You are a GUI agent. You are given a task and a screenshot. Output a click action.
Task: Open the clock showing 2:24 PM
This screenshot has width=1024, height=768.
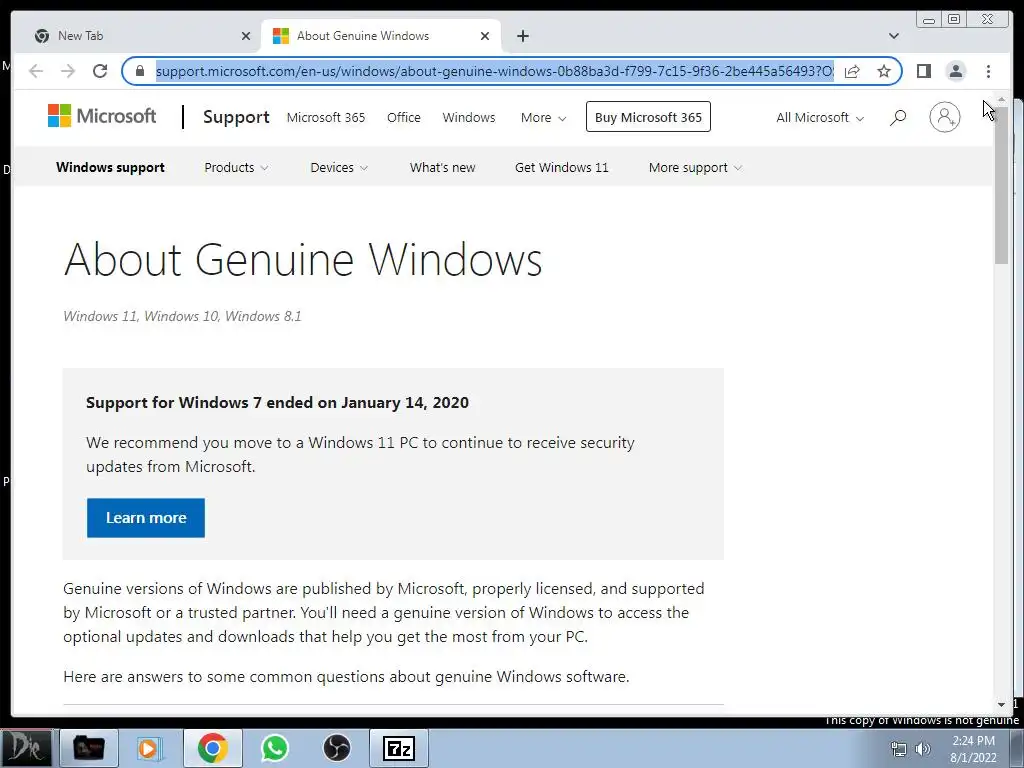tap(973, 749)
